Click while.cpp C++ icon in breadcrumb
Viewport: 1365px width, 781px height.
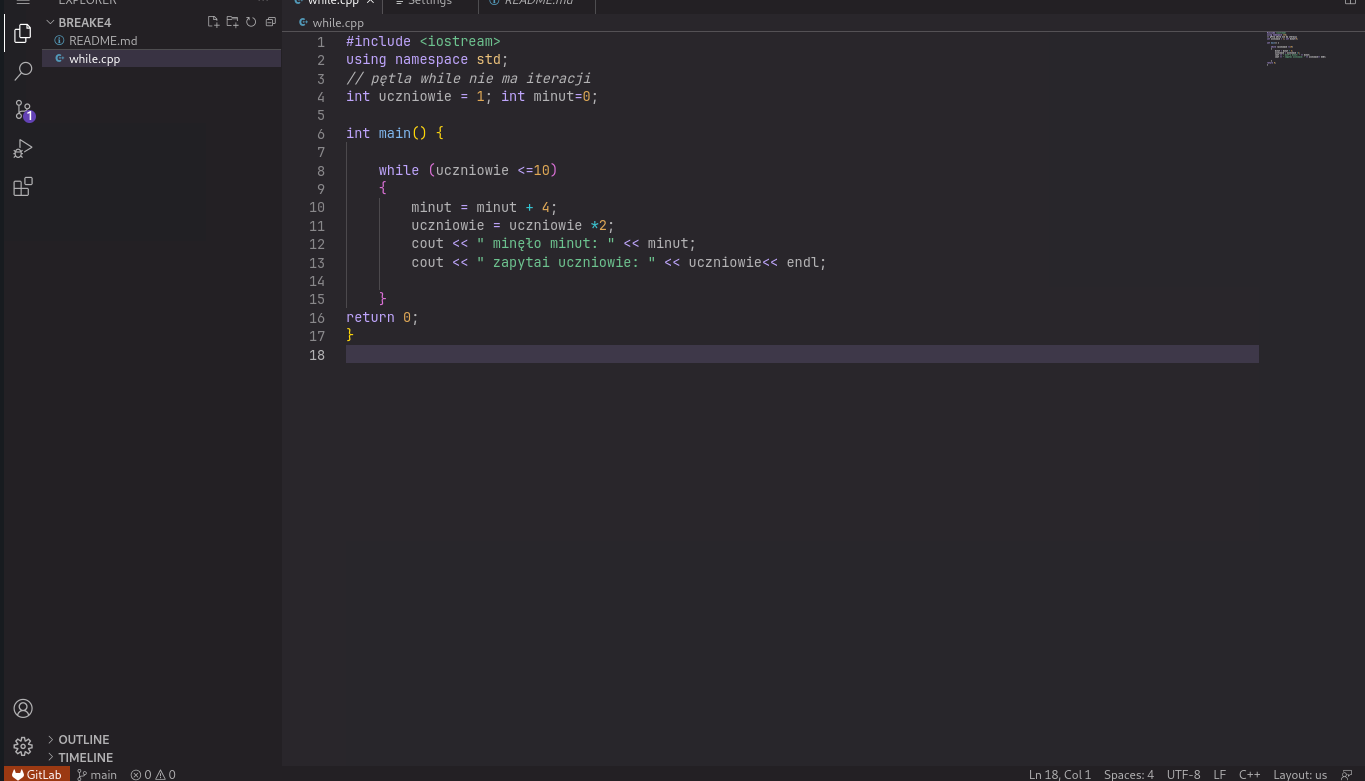[304, 22]
